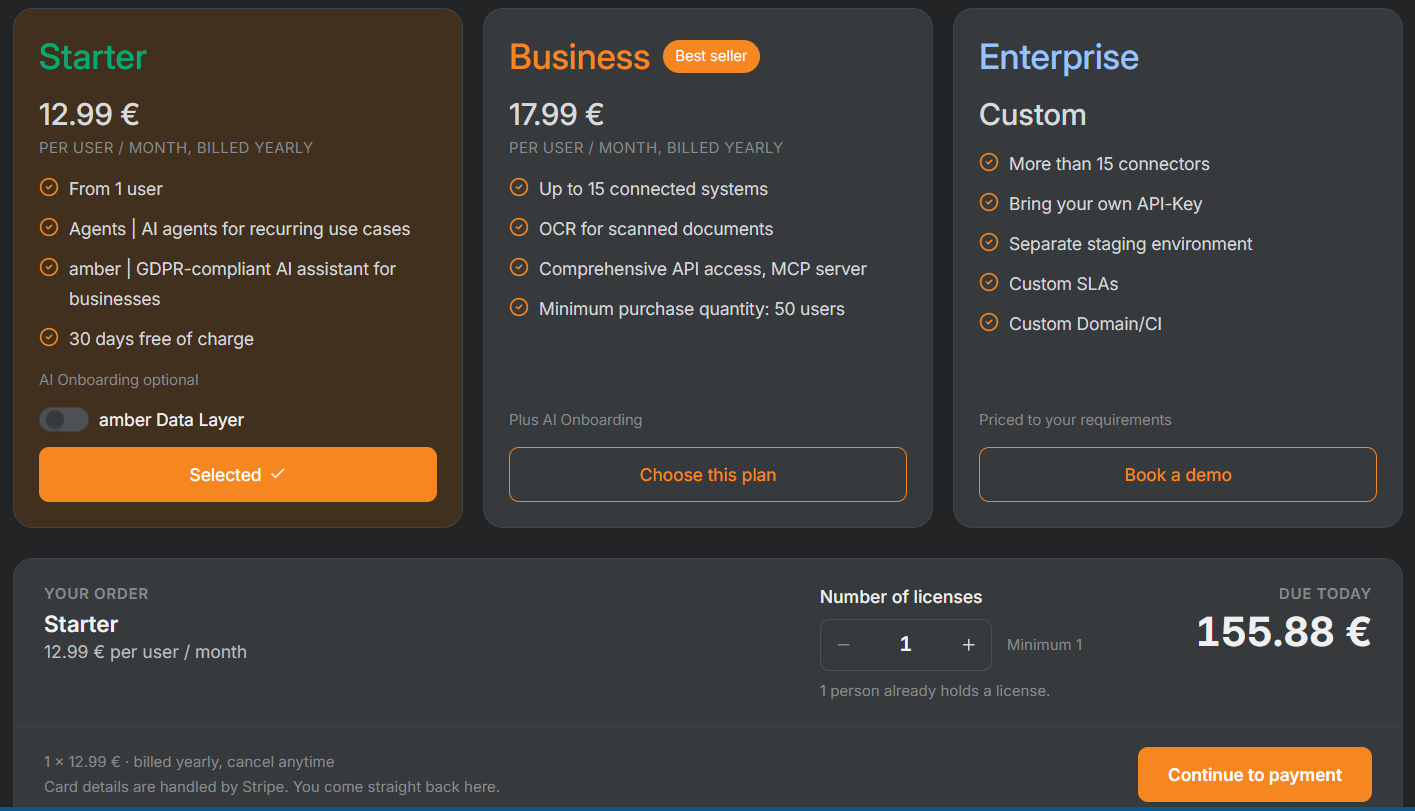
Task: Click the 'Starter' plan heading
Action: pos(93,57)
